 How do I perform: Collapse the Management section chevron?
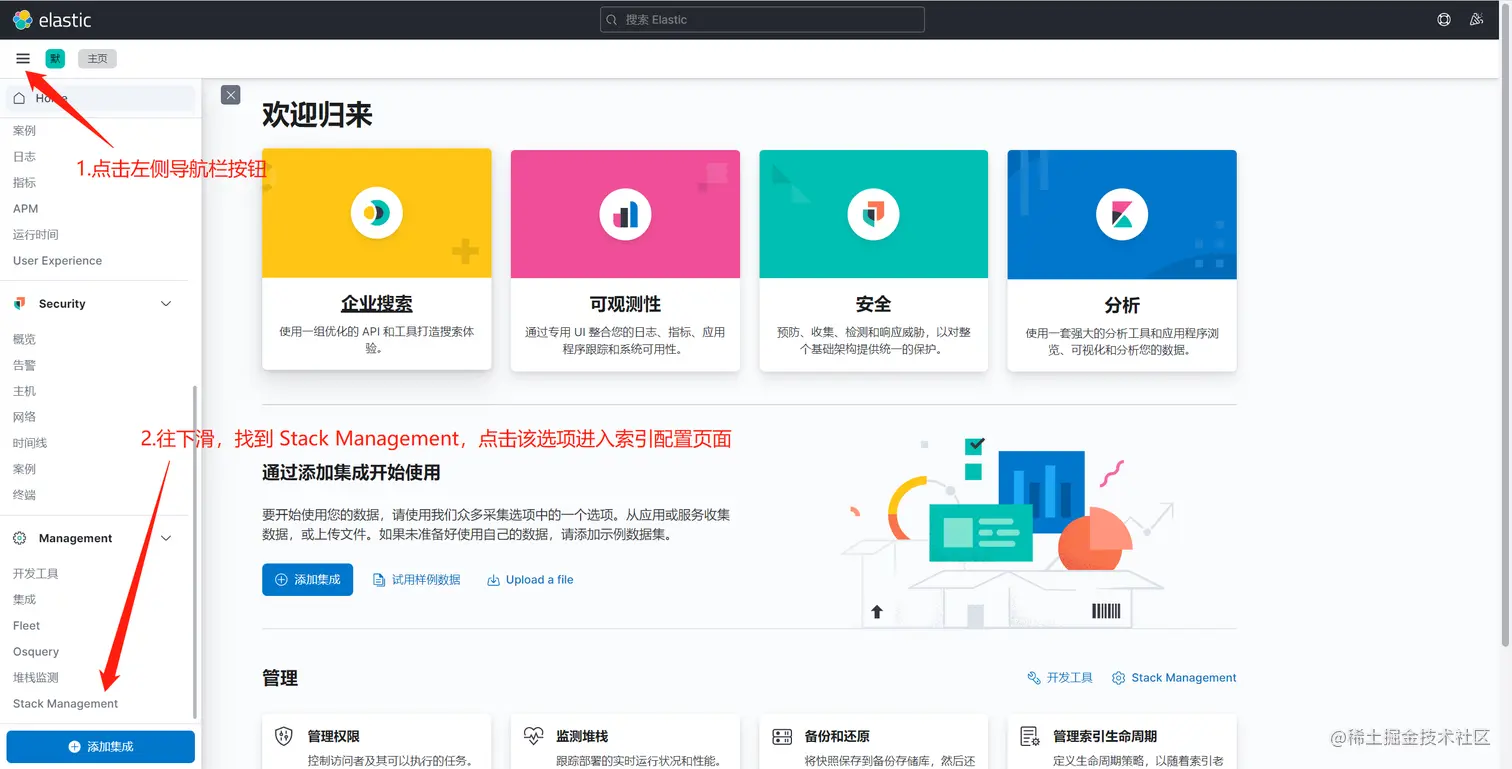[166, 538]
